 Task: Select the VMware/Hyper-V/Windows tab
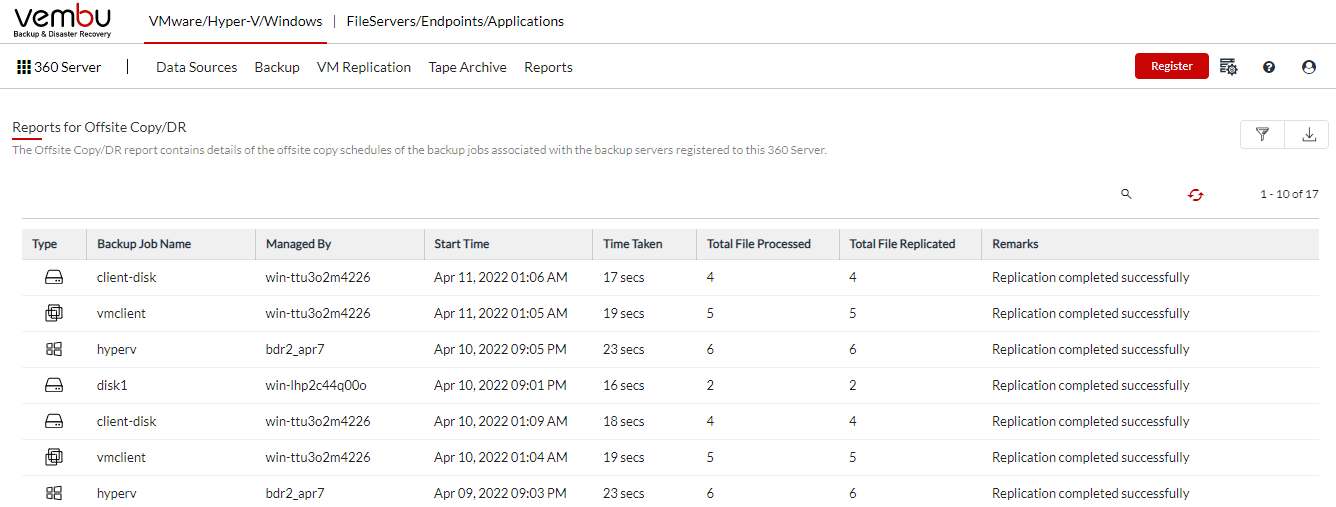coord(235,21)
